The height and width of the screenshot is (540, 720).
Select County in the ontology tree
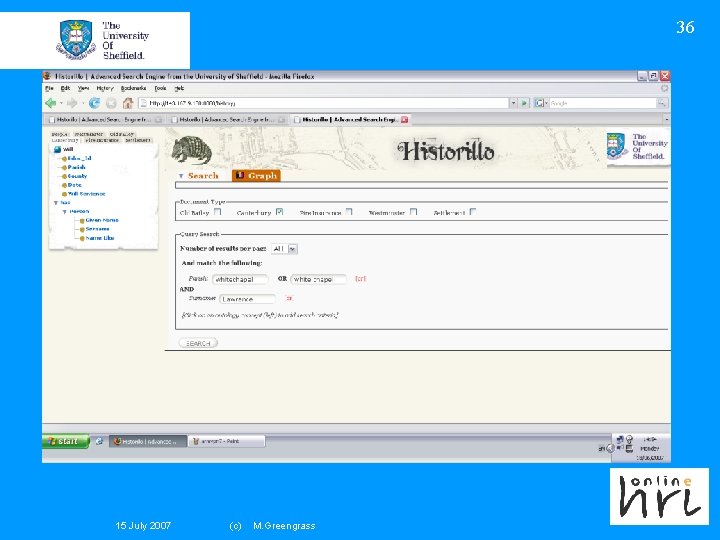[x=77, y=176]
